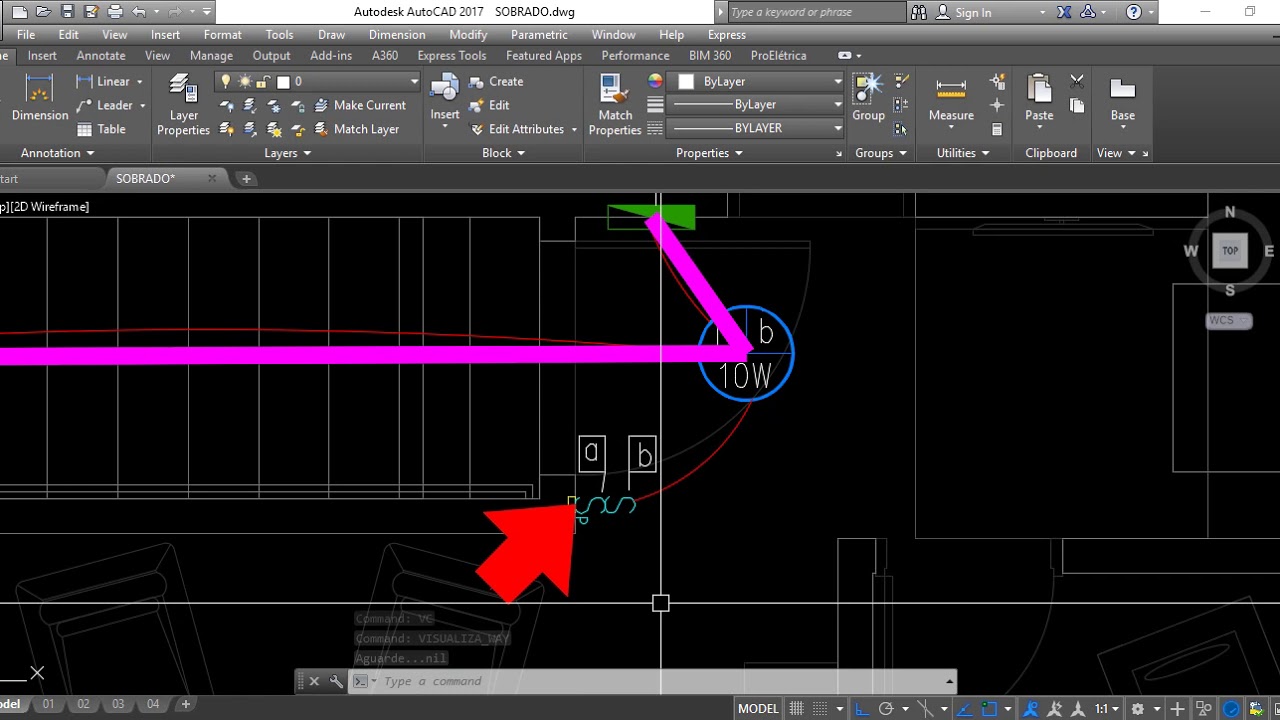The height and width of the screenshot is (720, 1280).
Task: Toggle snap mode in status bar
Action: (x=820, y=708)
